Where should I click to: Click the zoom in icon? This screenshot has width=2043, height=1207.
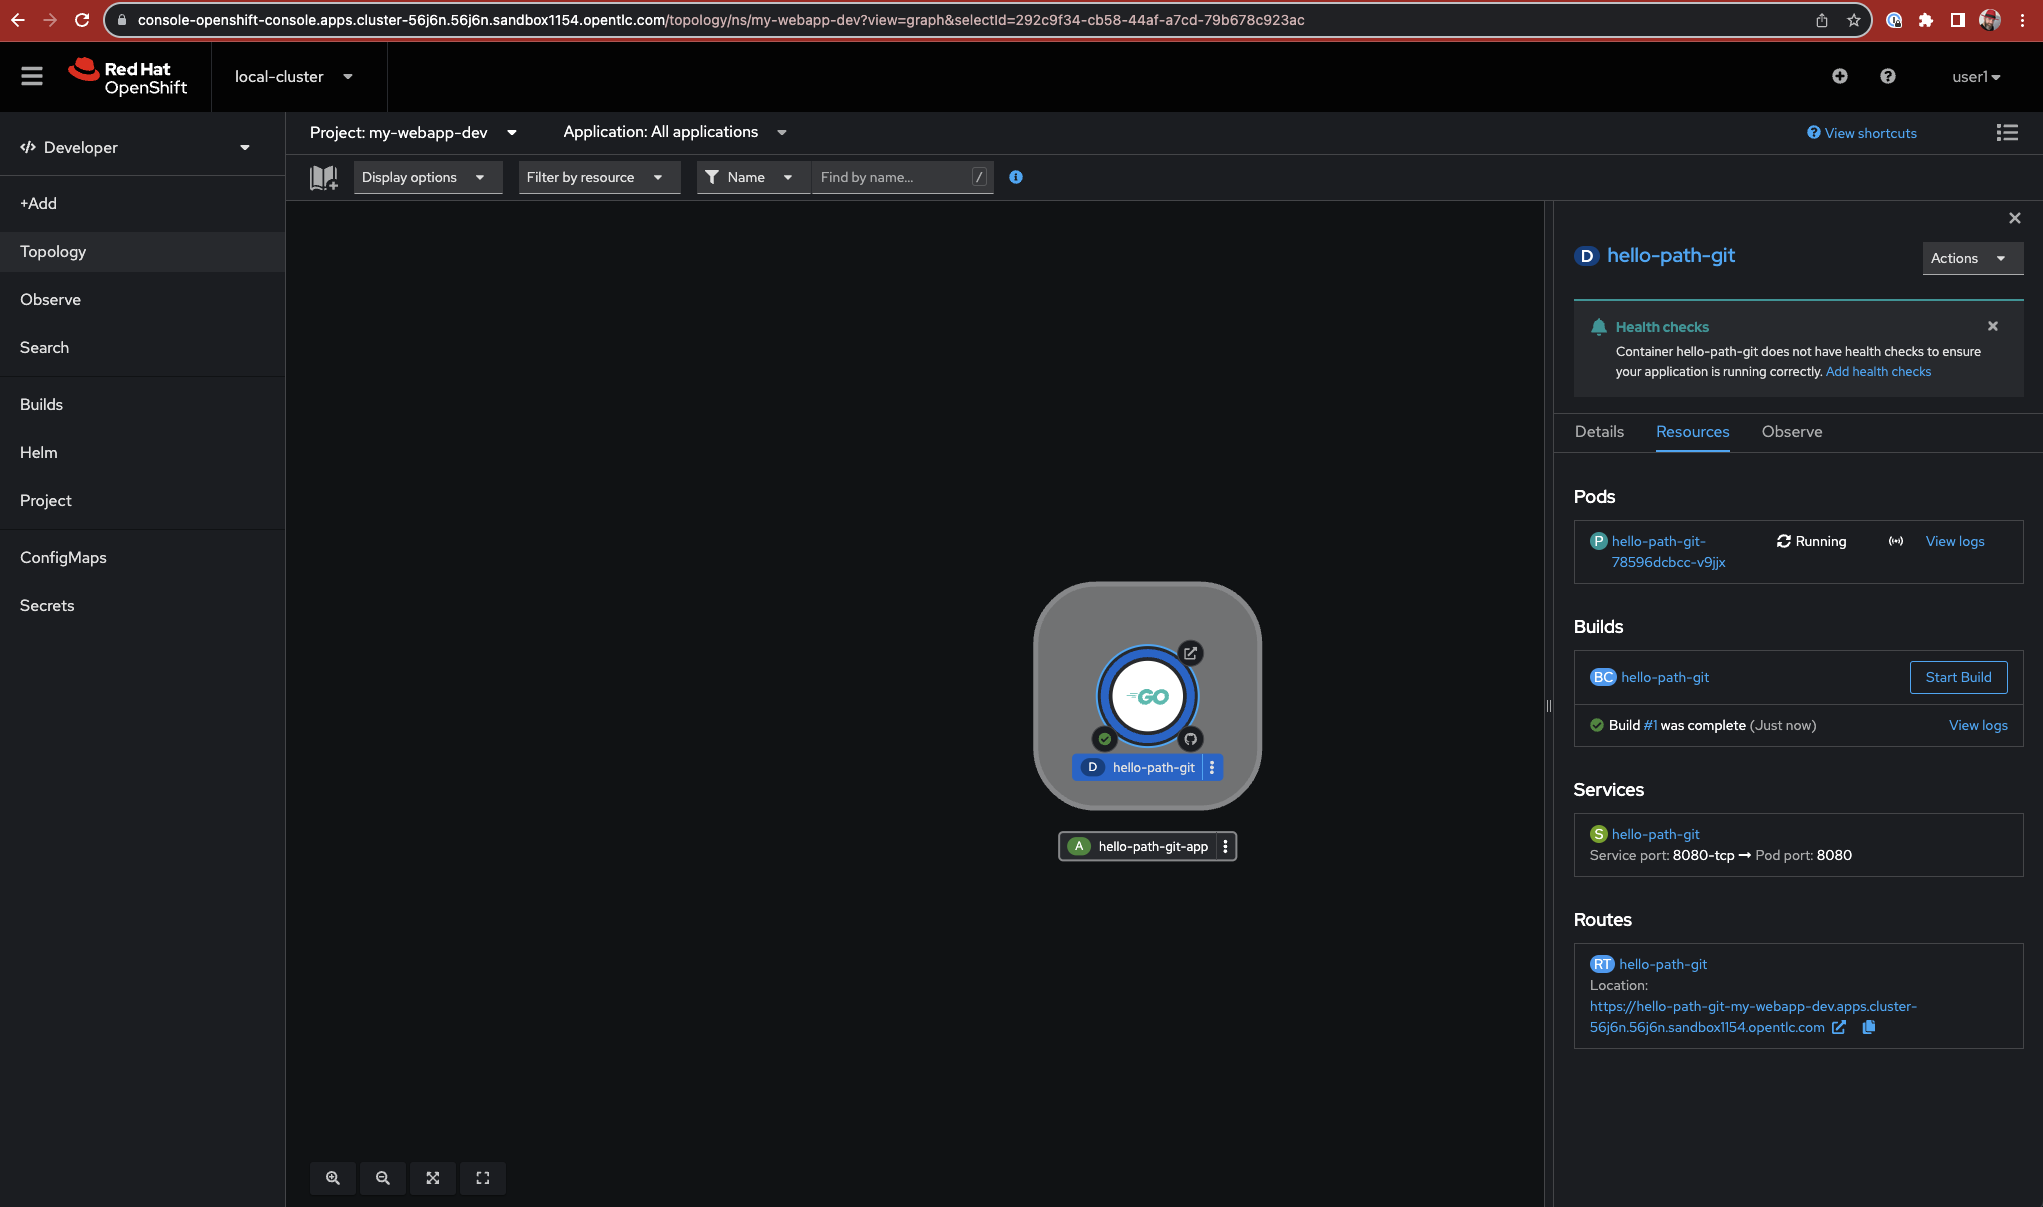click(333, 1178)
